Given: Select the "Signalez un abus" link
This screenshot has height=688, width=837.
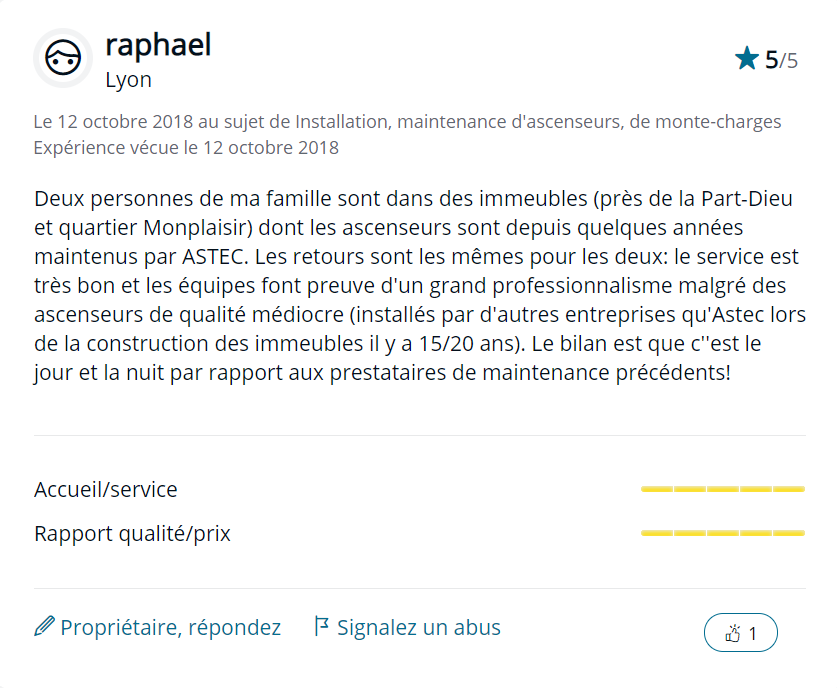Looking at the screenshot, I should [x=418, y=628].
